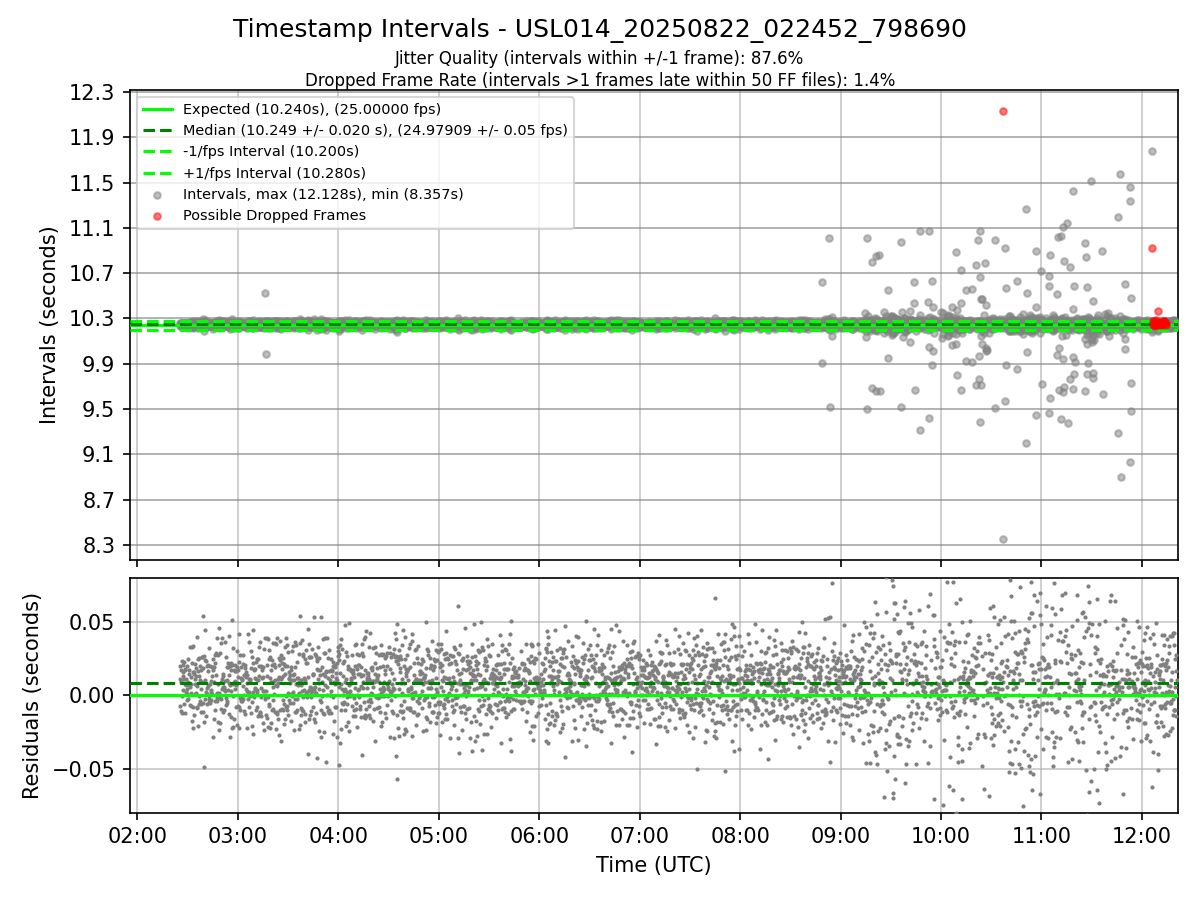Click the red dropped-frame point near 12.1 seconds

[x=1003, y=111]
